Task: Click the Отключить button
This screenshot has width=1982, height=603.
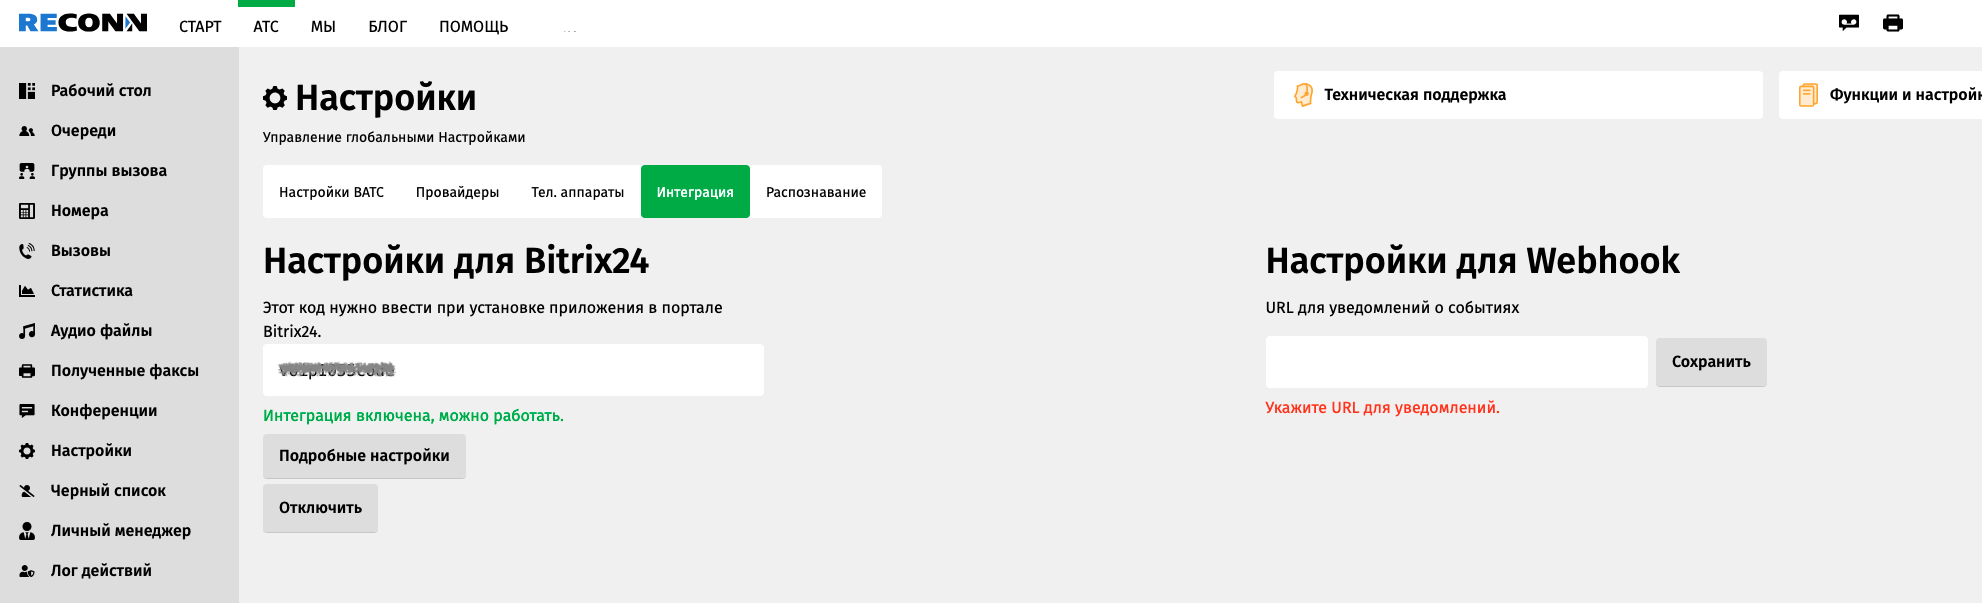Action: (320, 508)
